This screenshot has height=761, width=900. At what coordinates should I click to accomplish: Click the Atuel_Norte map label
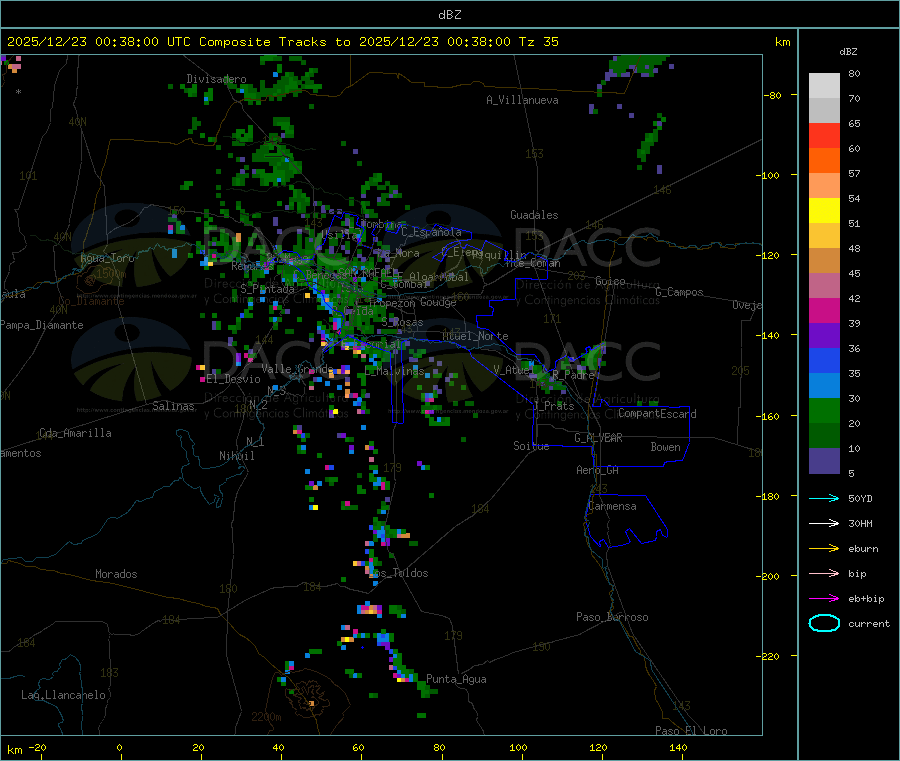[475, 336]
